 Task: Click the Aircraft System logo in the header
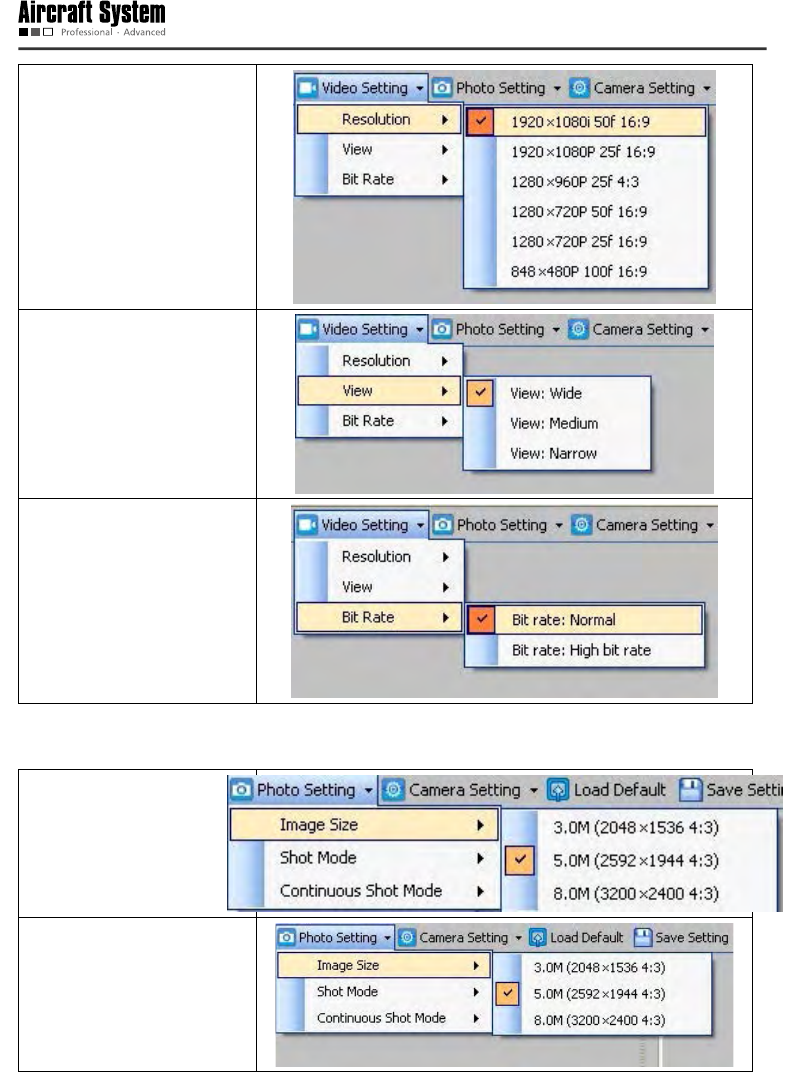tap(92, 18)
